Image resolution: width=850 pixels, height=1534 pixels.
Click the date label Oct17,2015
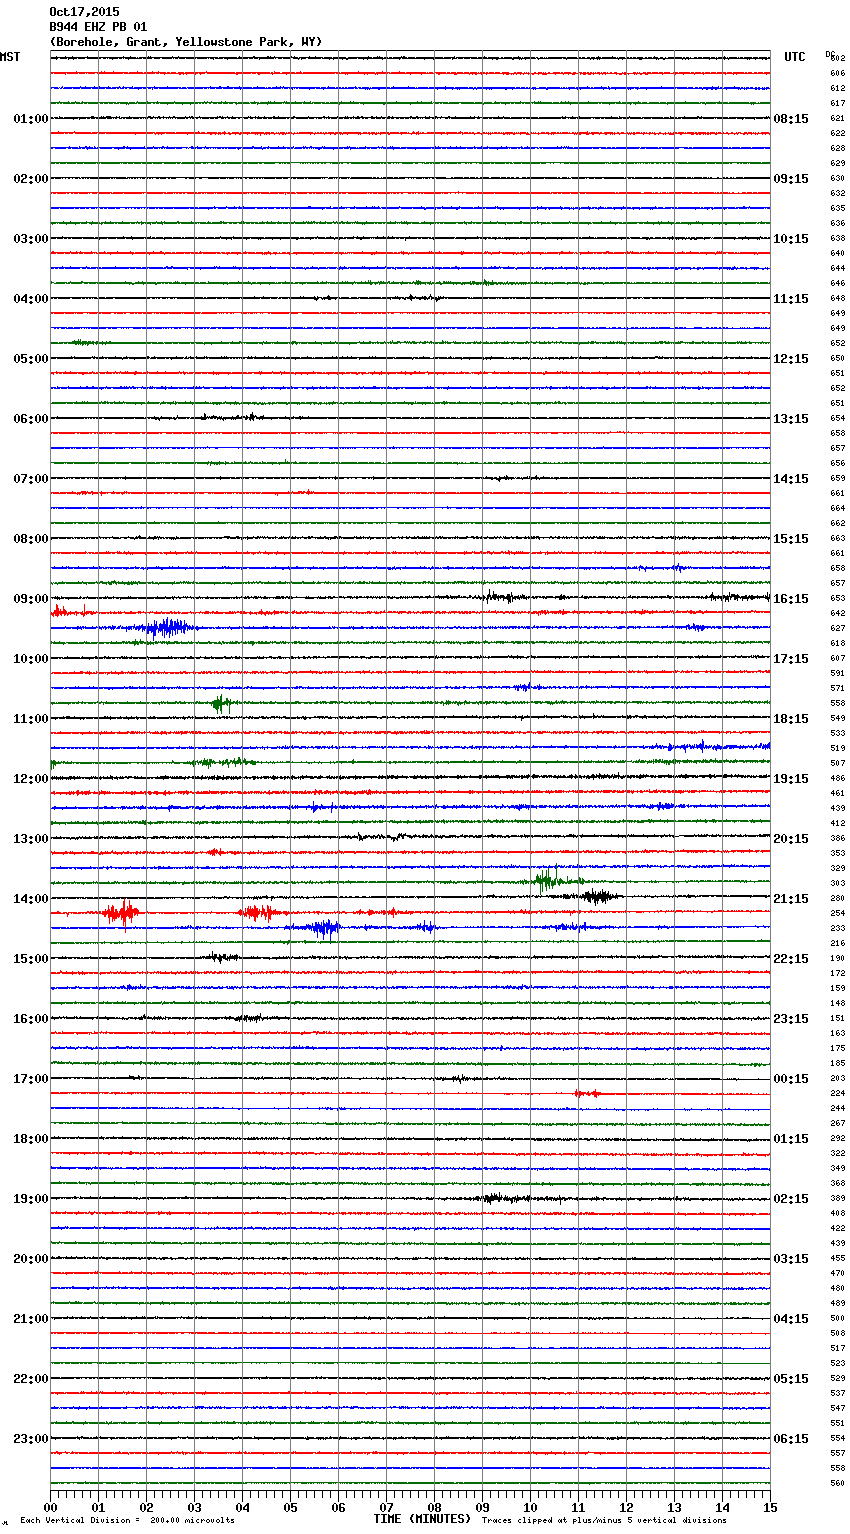point(84,12)
